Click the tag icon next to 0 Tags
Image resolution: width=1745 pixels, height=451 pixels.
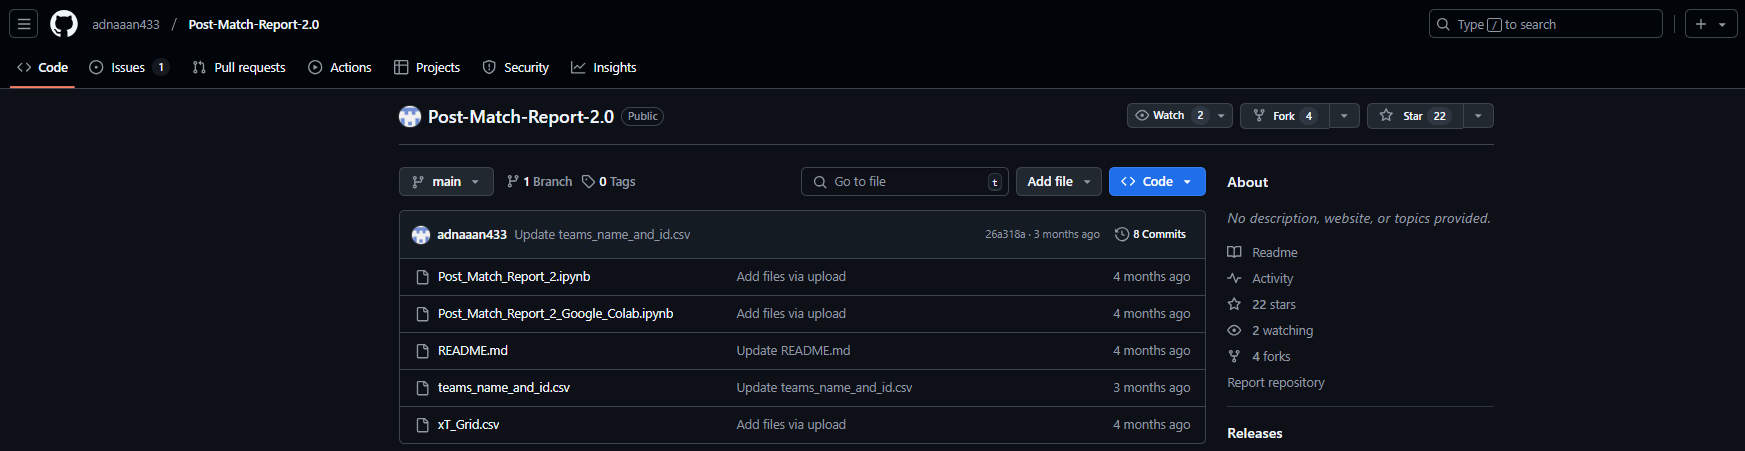(x=588, y=182)
